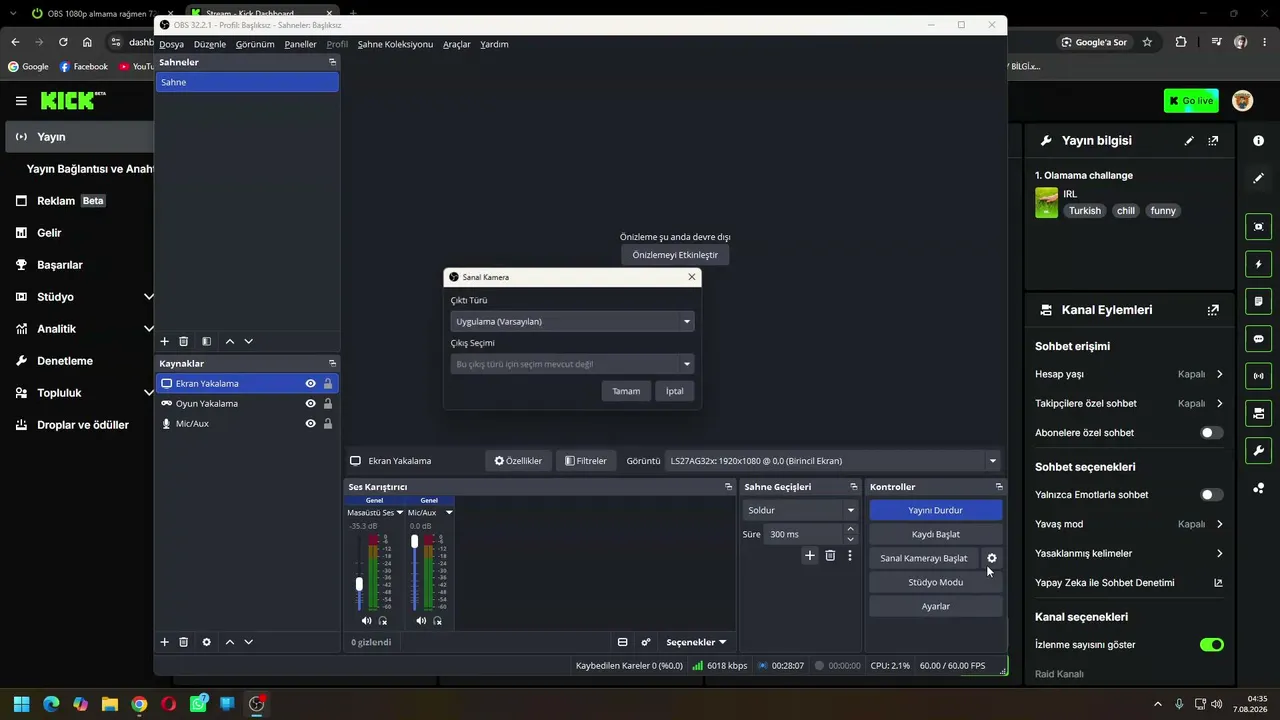This screenshot has height=720, width=1280.
Task: Open Araçlar menu in OBS
Action: pos(457,44)
